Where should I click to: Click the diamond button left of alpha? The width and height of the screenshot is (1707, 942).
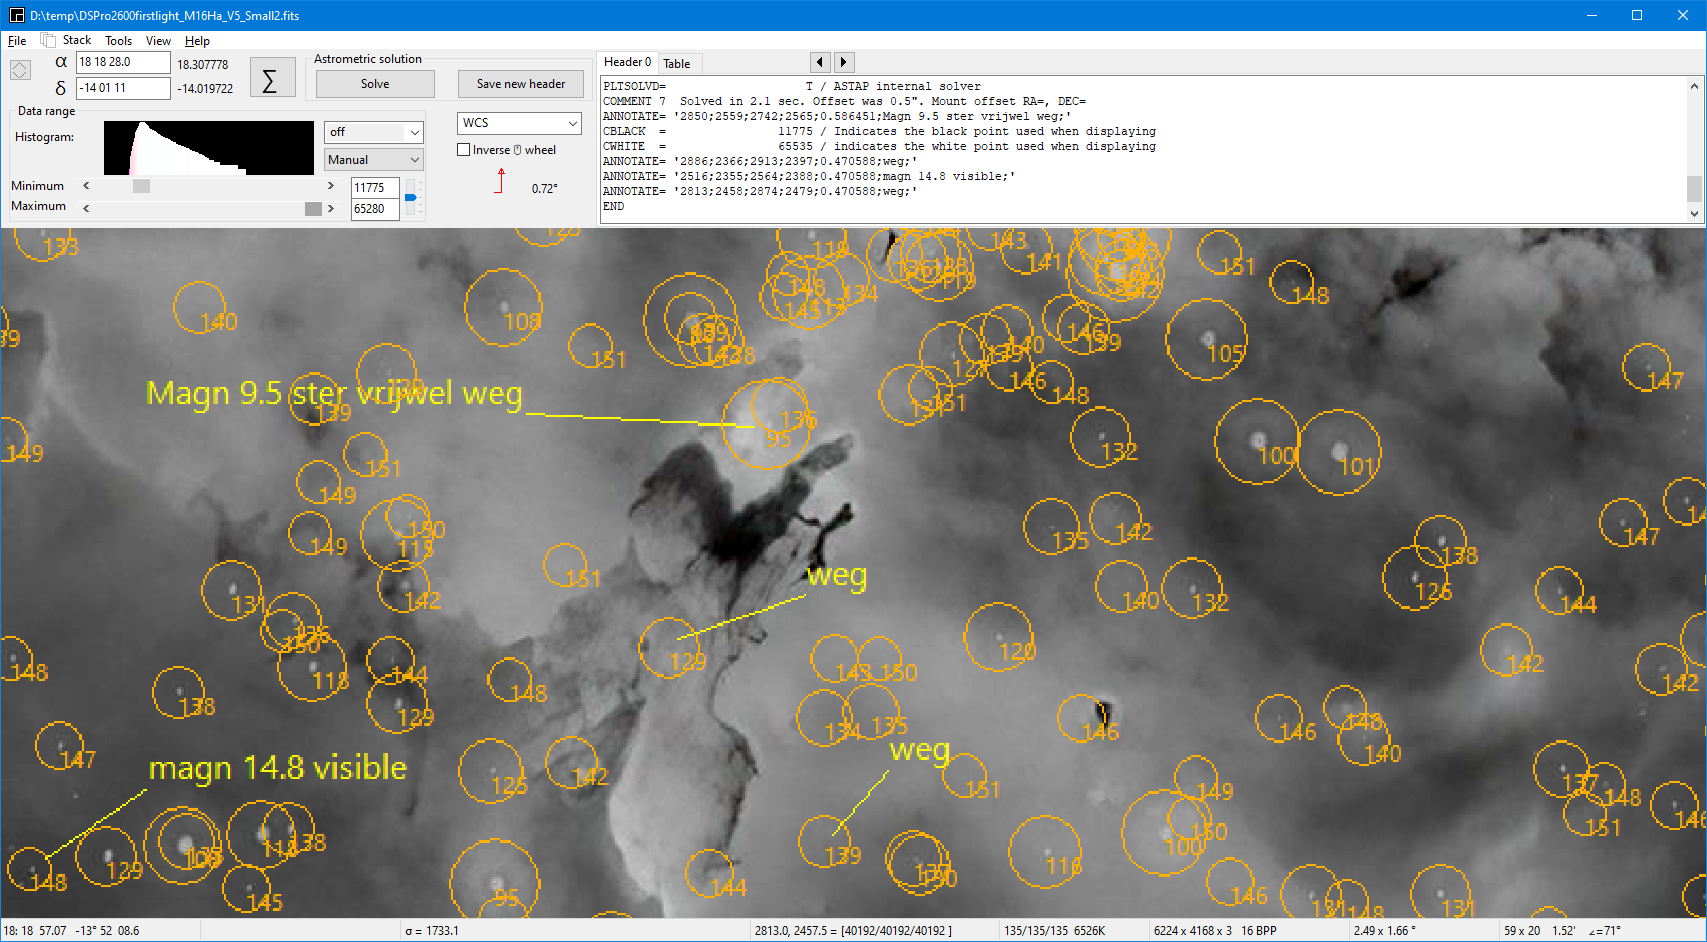pyautogui.click(x=20, y=70)
